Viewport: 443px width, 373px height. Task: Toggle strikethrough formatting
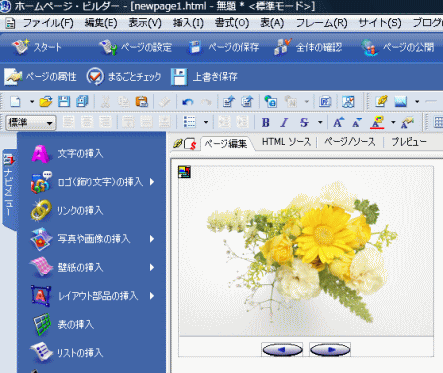(304, 123)
